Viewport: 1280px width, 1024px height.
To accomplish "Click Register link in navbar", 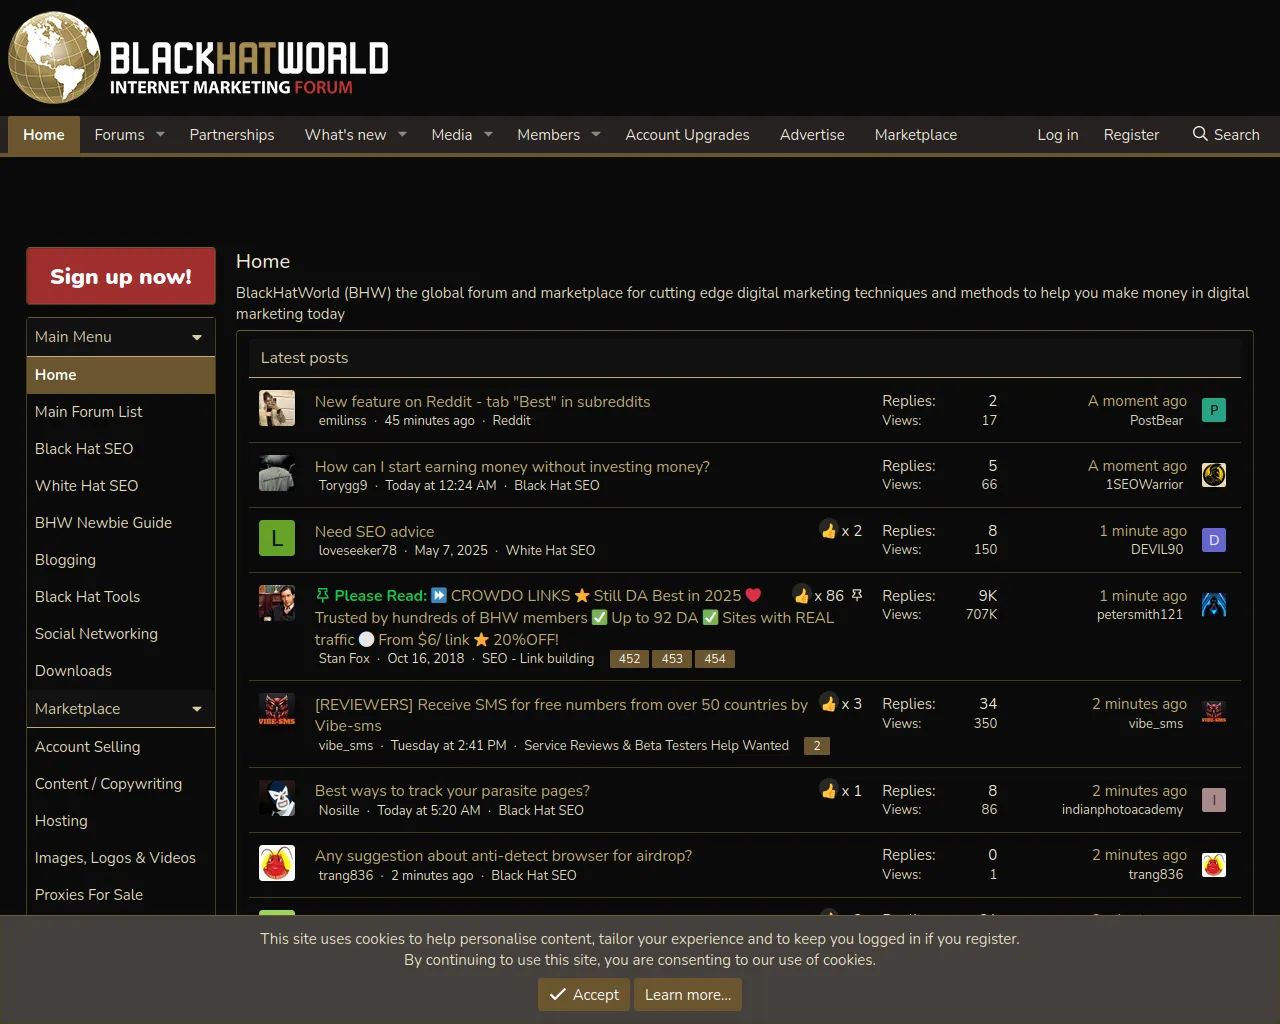I will coord(1131,134).
